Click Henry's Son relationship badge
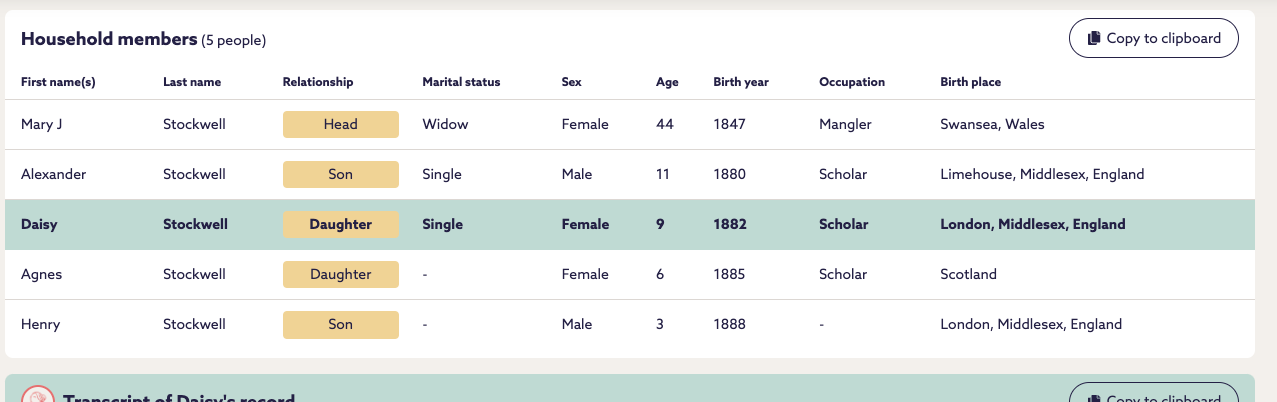The width and height of the screenshot is (1277, 402). point(340,325)
